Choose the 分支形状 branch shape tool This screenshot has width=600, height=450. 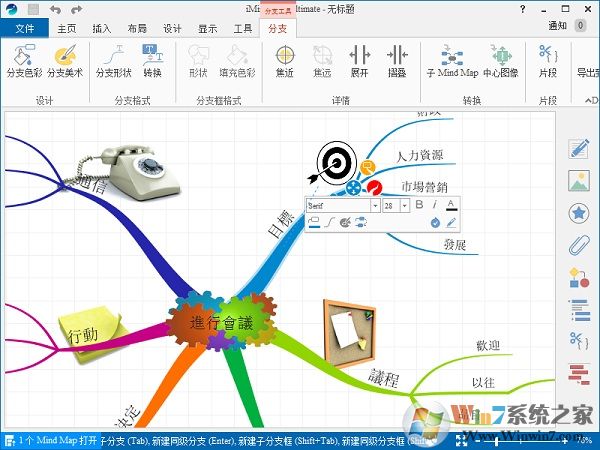click(114, 61)
